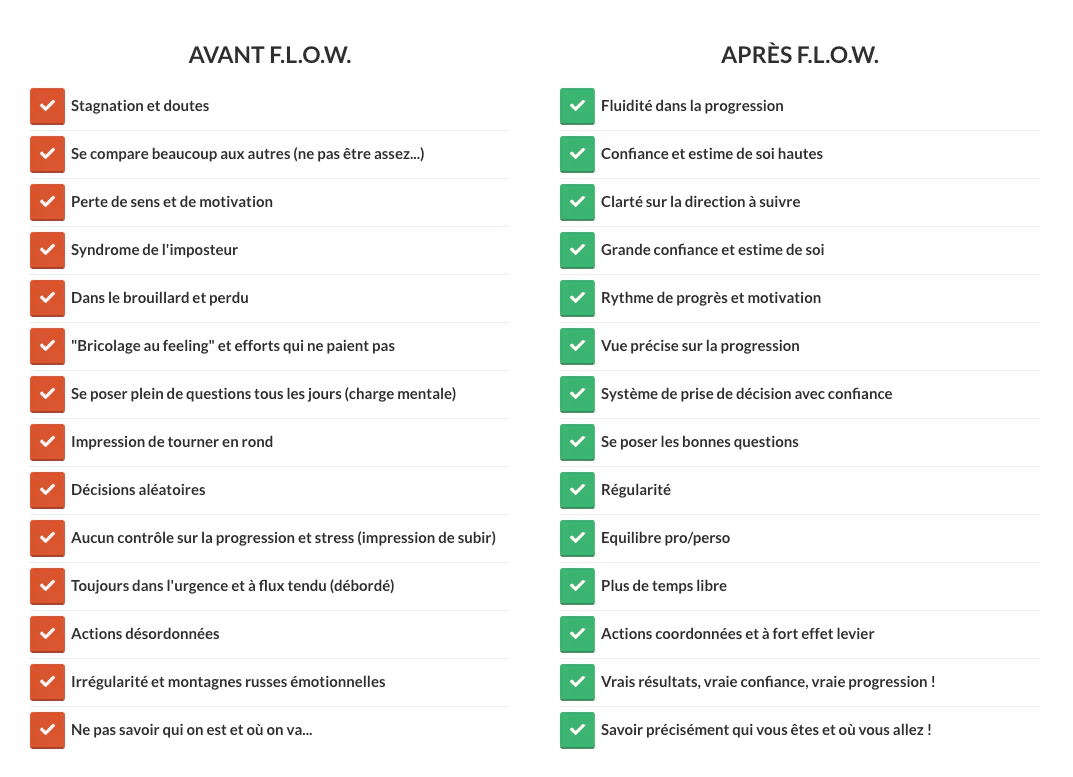The width and height of the screenshot is (1073, 777).
Task: Click the green check icon next to "Régularité"
Action: 577,490
